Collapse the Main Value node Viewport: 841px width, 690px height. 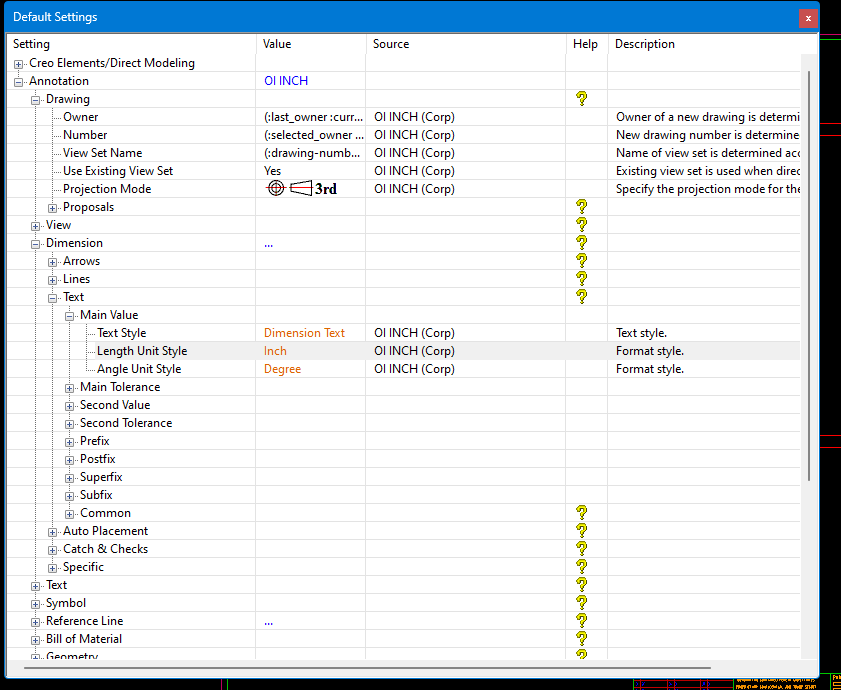coord(69,314)
